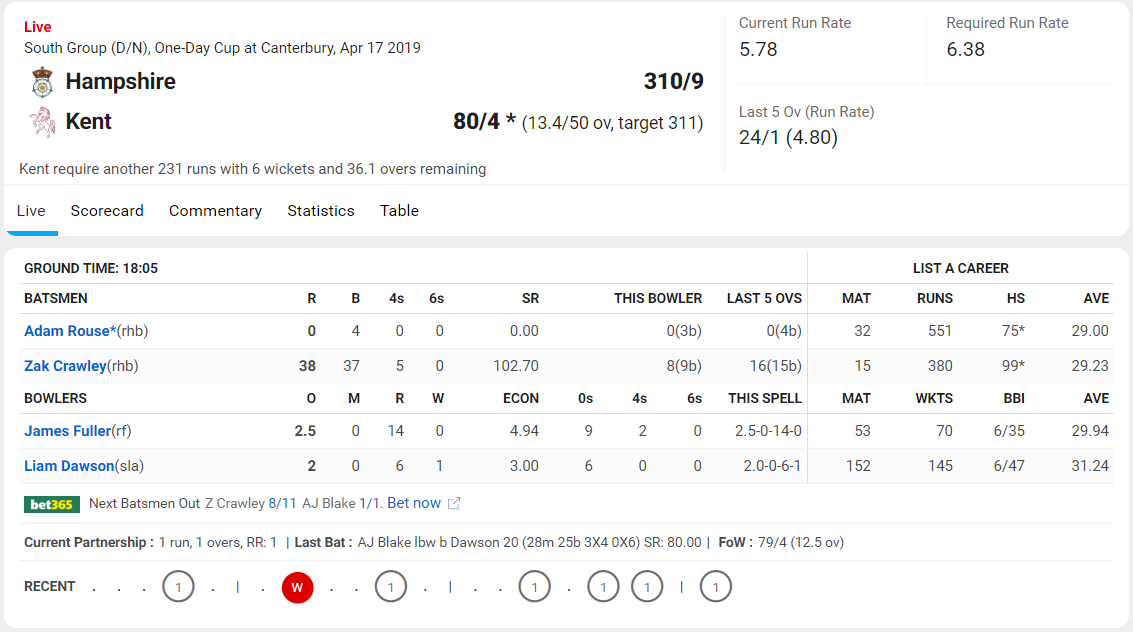Click the red W wicket ball marker
This screenshot has width=1133, height=632.
coord(297,587)
